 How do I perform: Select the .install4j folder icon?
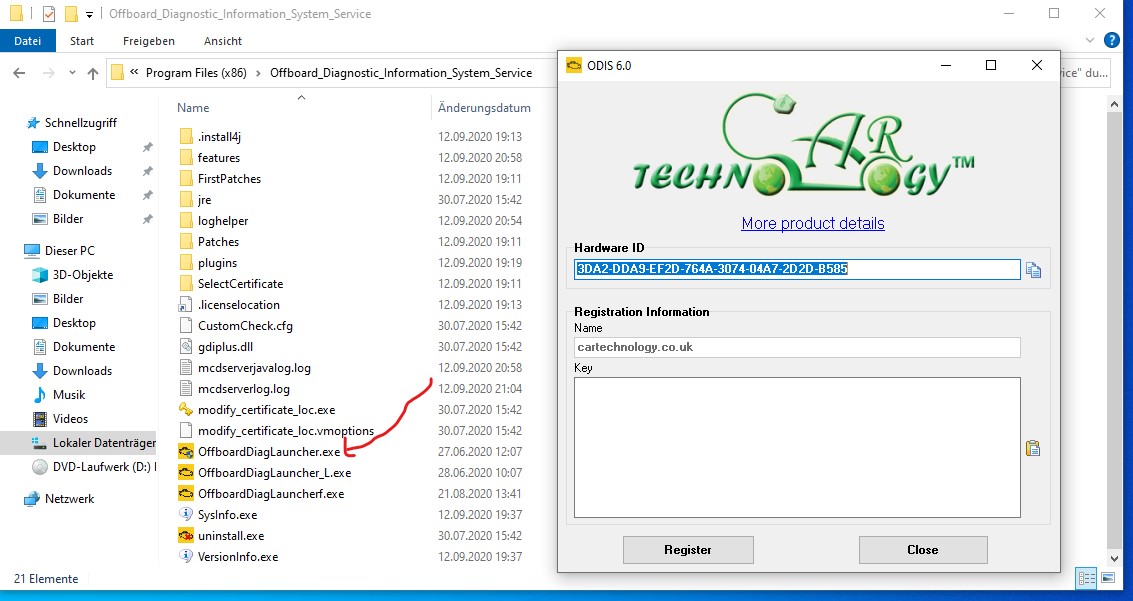186,137
